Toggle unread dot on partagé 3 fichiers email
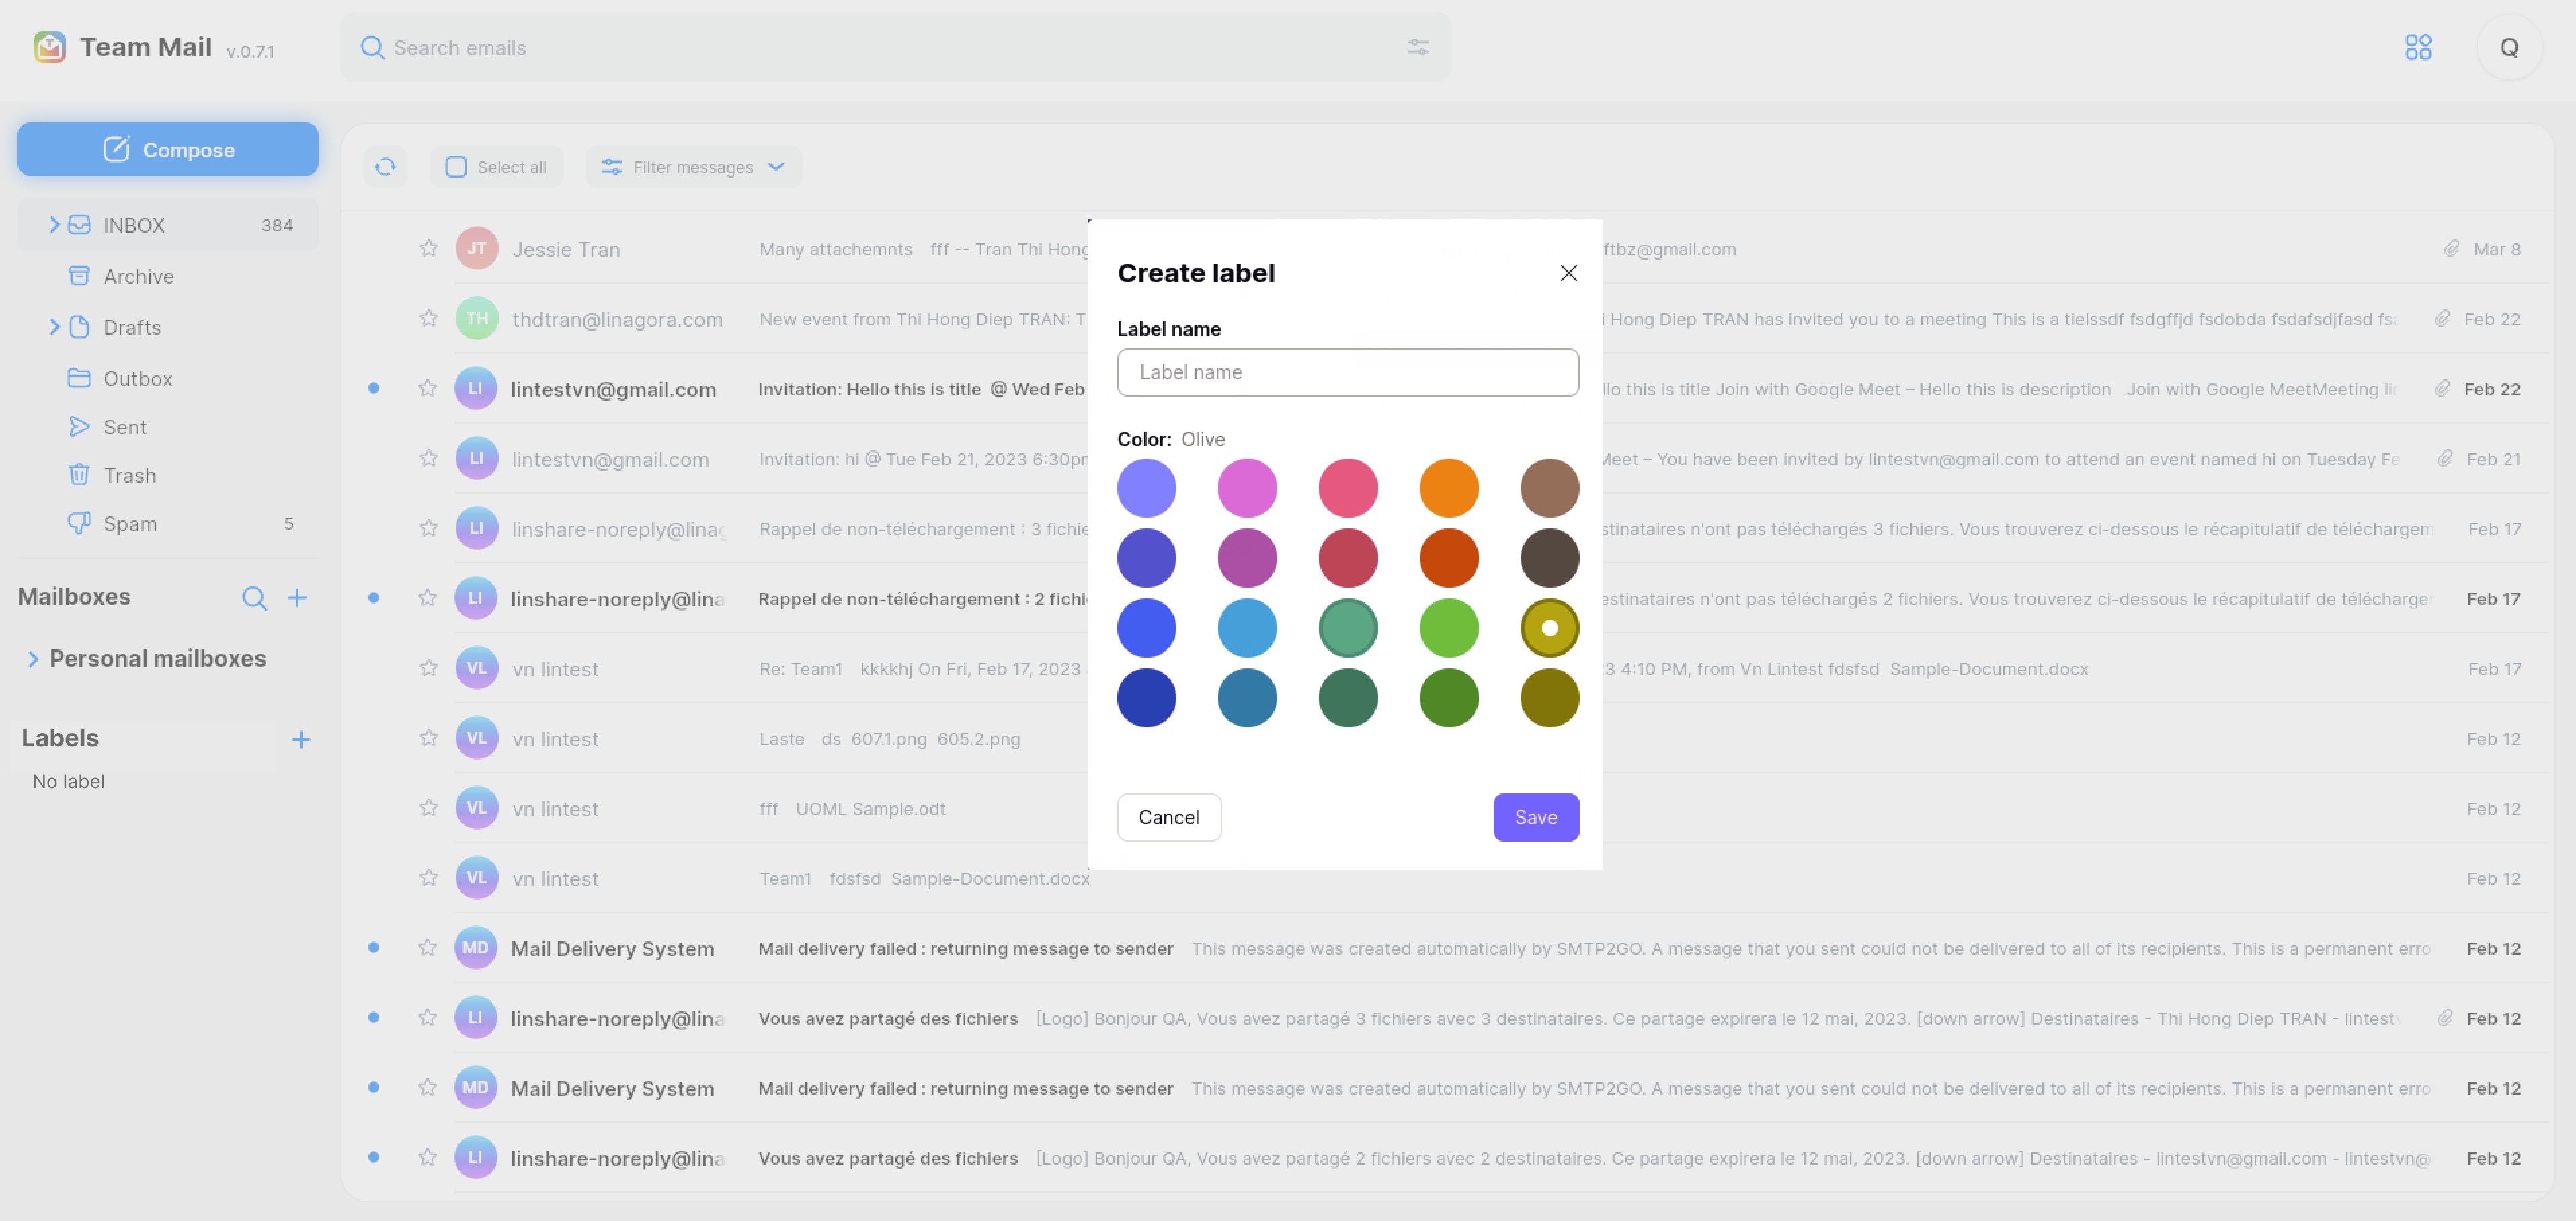 coord(374,1018)
